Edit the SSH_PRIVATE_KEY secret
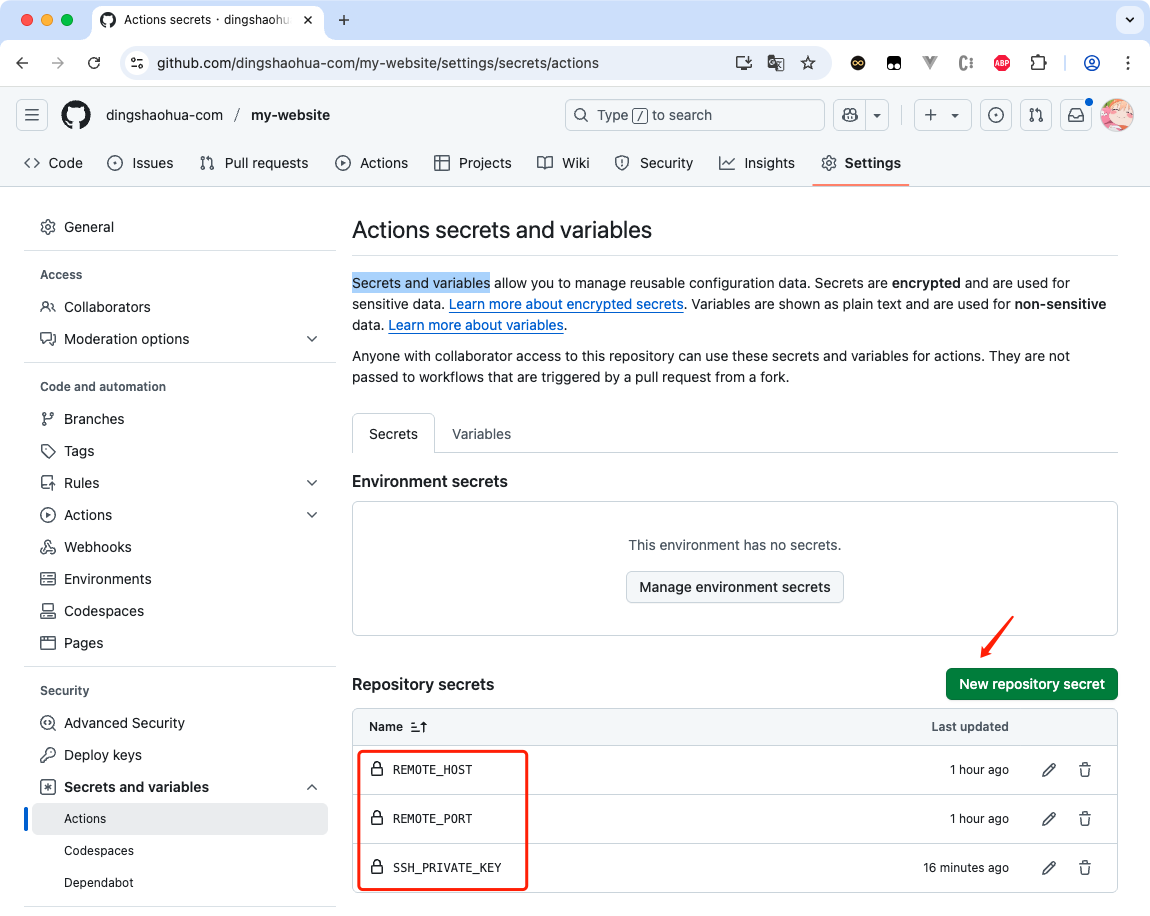The width and height of the screenshot is (1150, 916). [1049, 868]
